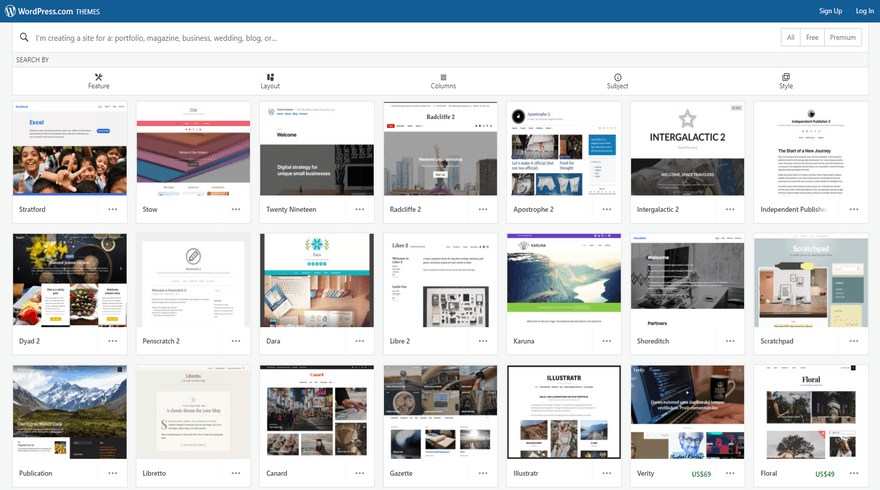Open the Style filter
The image size is (880, 490).
[x=786, y=81]
